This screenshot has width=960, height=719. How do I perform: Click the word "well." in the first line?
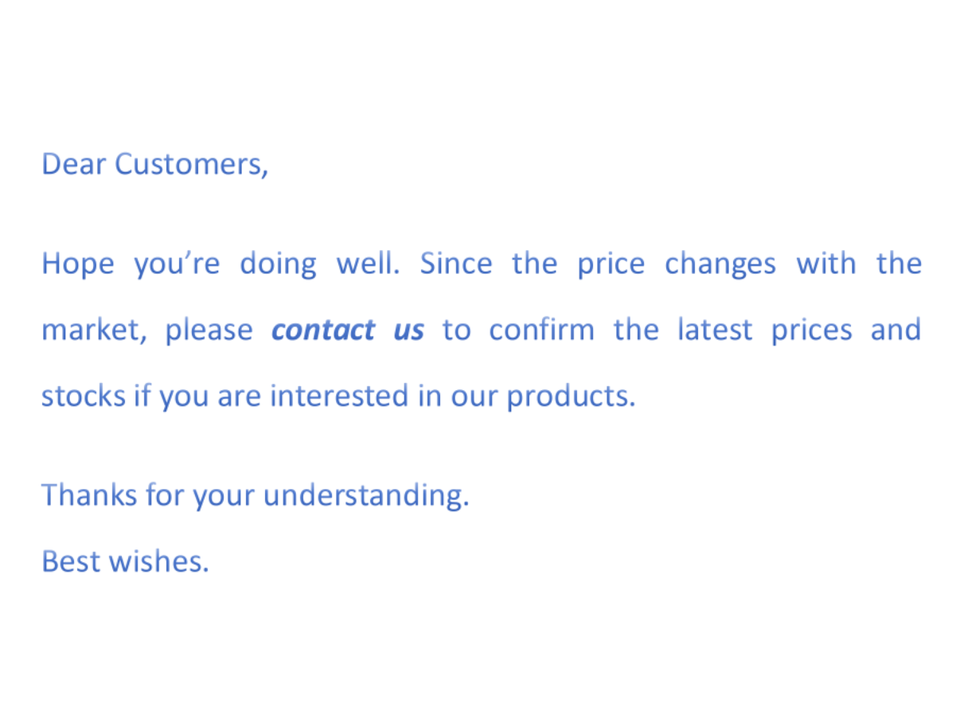tap(369, 265)
